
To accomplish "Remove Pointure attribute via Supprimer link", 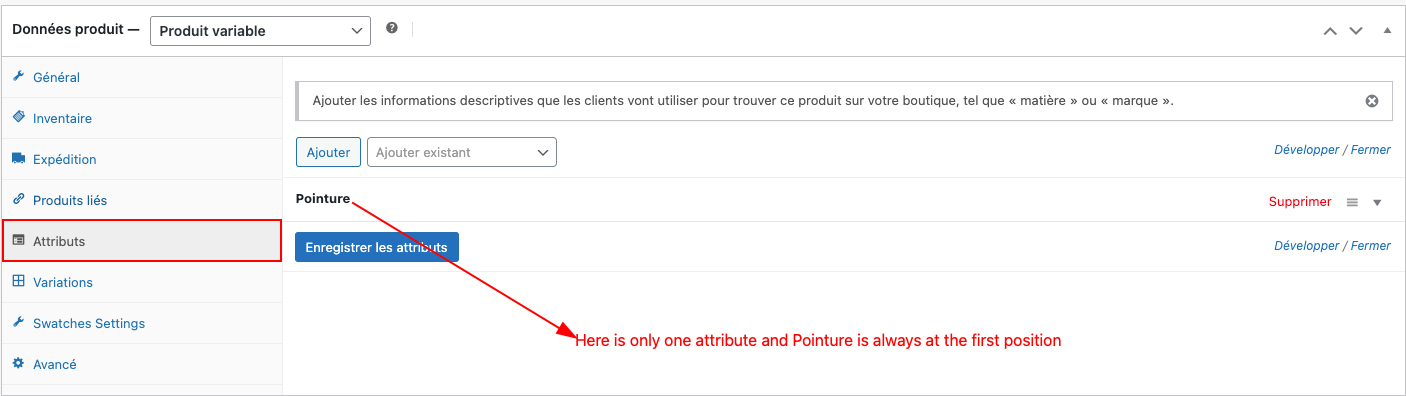I will (1300, 202).
